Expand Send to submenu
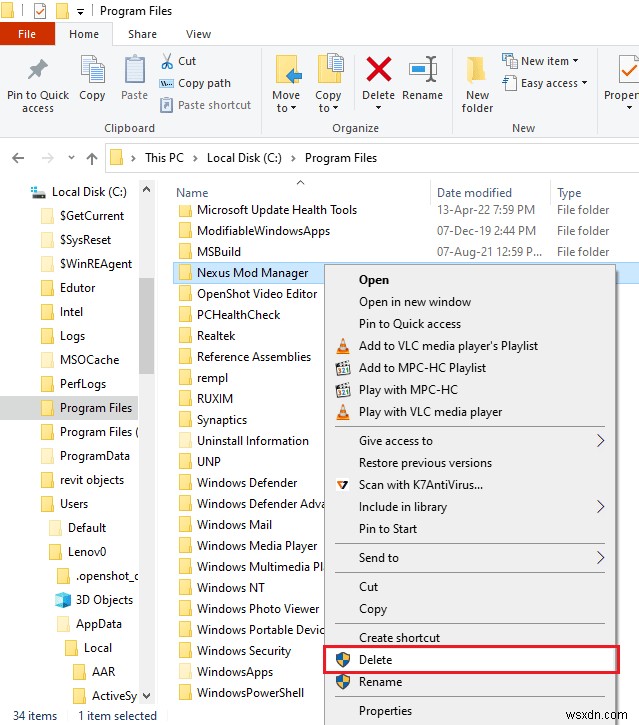Viewport: 639px width, 725px height. click(x=600, y=558)
